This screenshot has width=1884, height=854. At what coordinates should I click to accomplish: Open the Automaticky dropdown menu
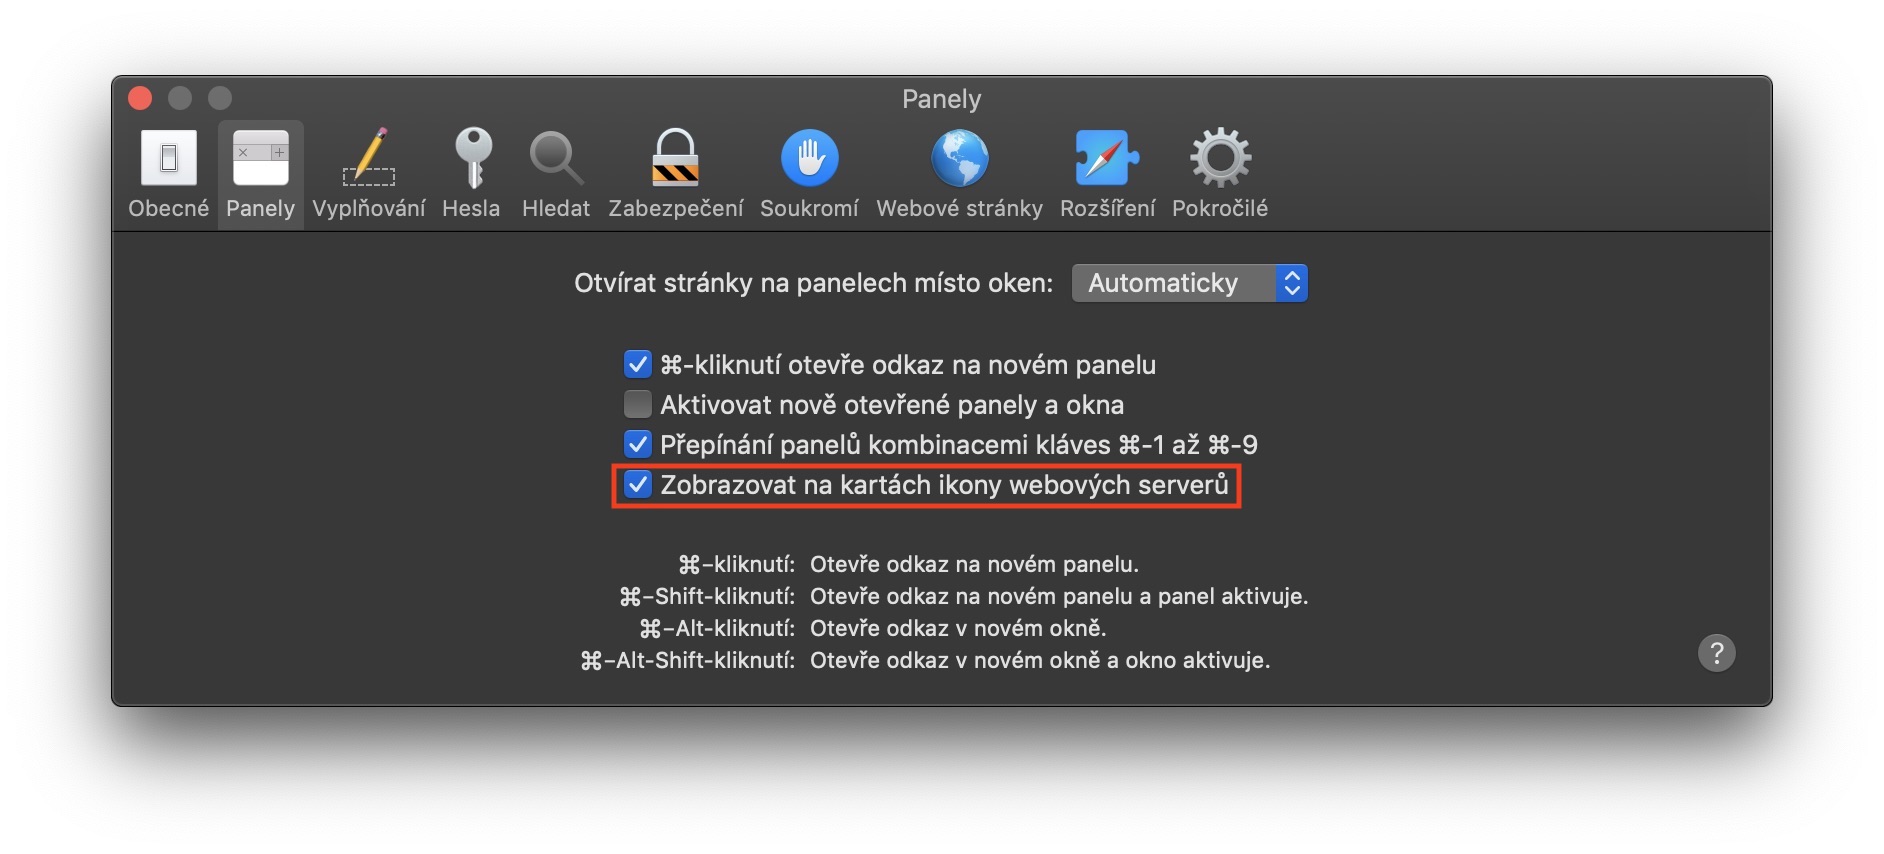pyautogui.click(x=1189, y=283)
